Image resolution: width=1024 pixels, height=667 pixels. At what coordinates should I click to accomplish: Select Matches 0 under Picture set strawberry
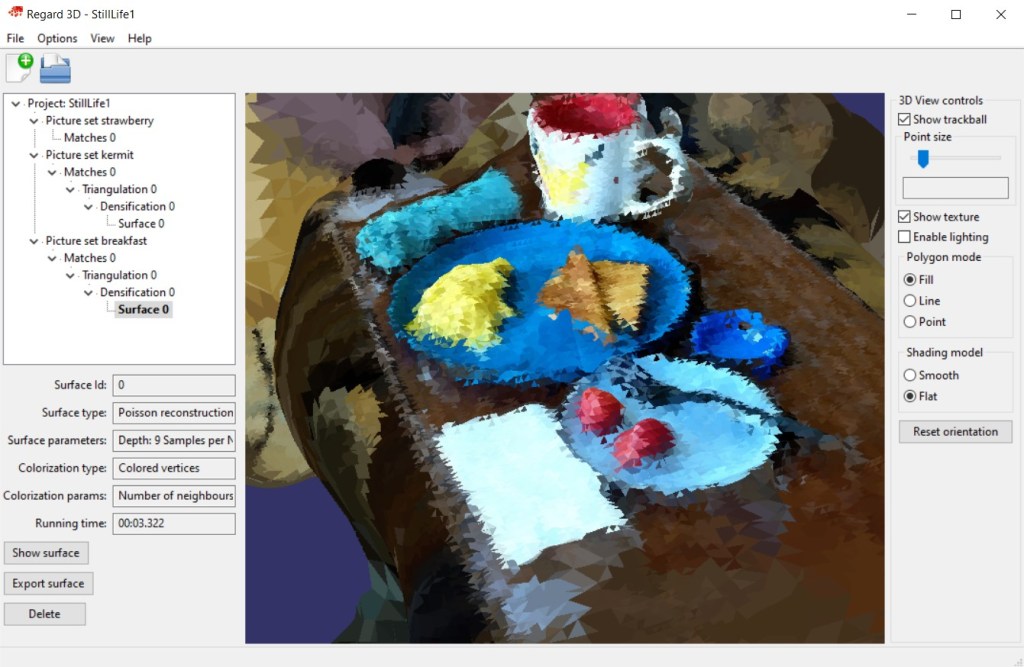pos(89,138)
